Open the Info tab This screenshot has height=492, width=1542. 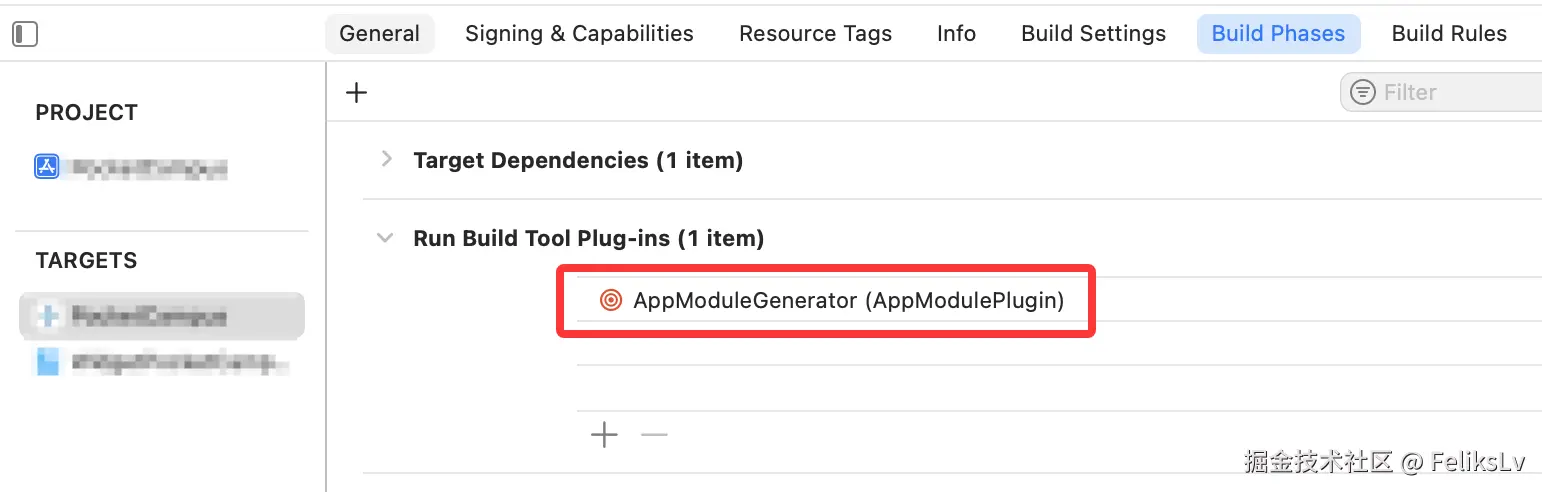coord(956,34)
